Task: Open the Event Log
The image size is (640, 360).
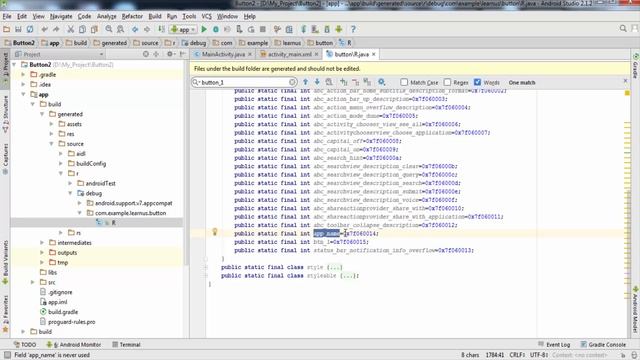Action: point(554,344)
